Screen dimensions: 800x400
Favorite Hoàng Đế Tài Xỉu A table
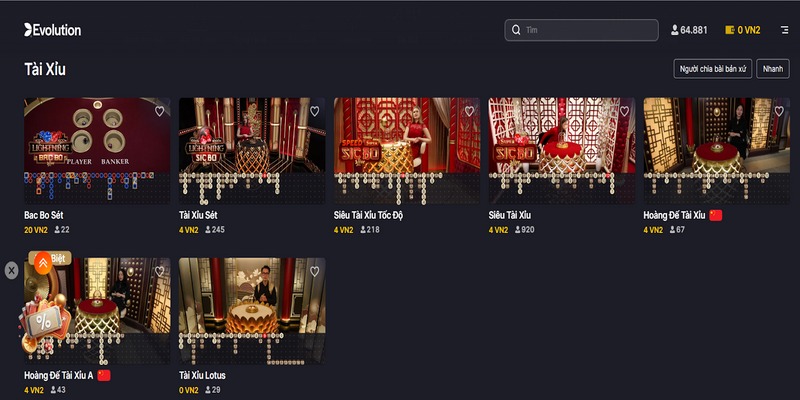point(160,271)
